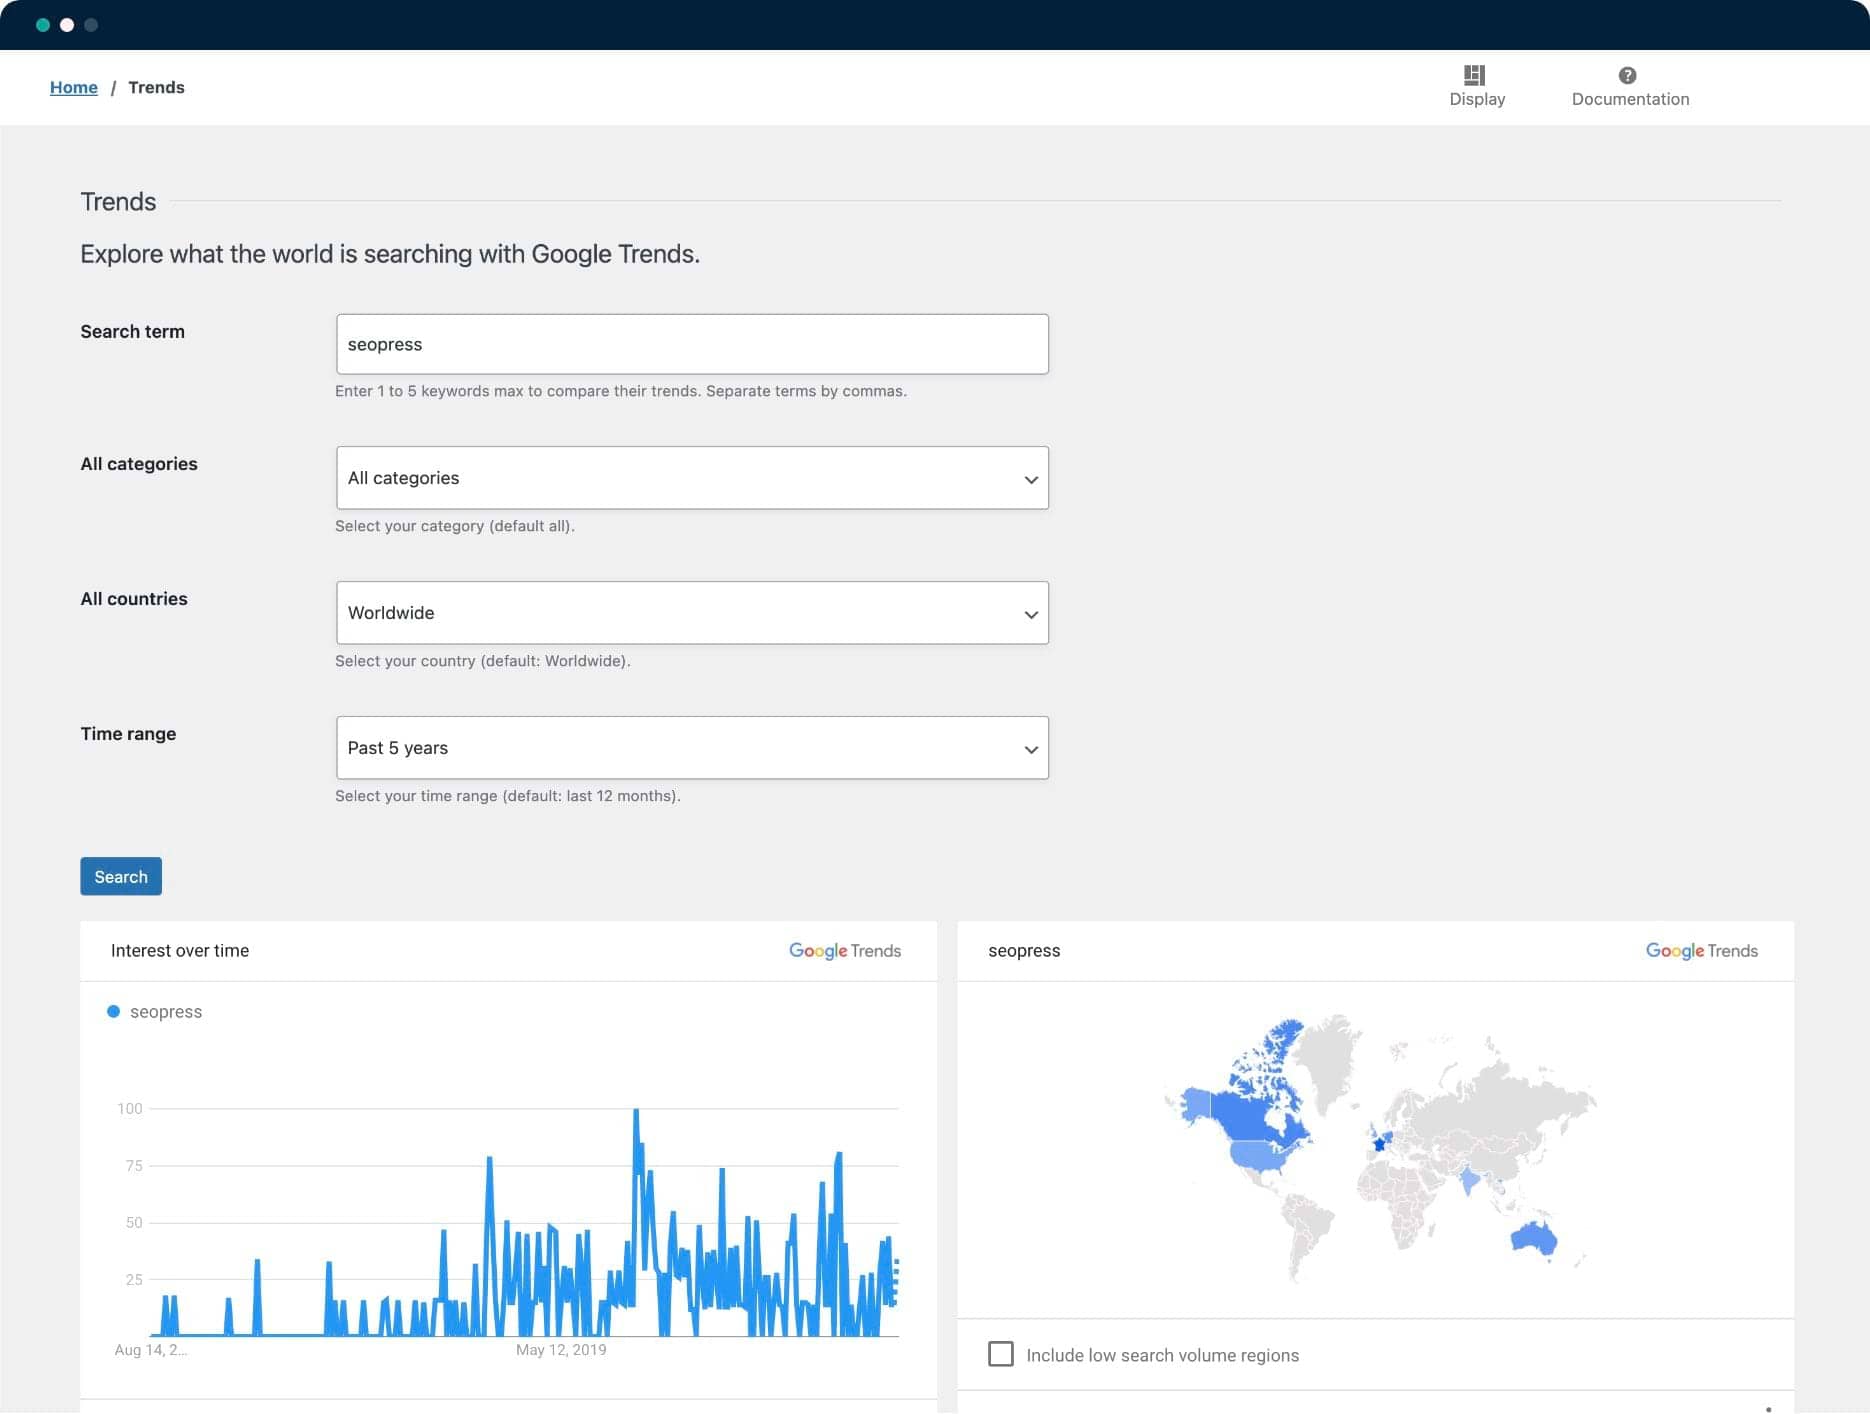Image resolution: width=1870 pixels, height=1414 pixels.
Task: Click the dark blue dot in title bar
Action: 91,25
